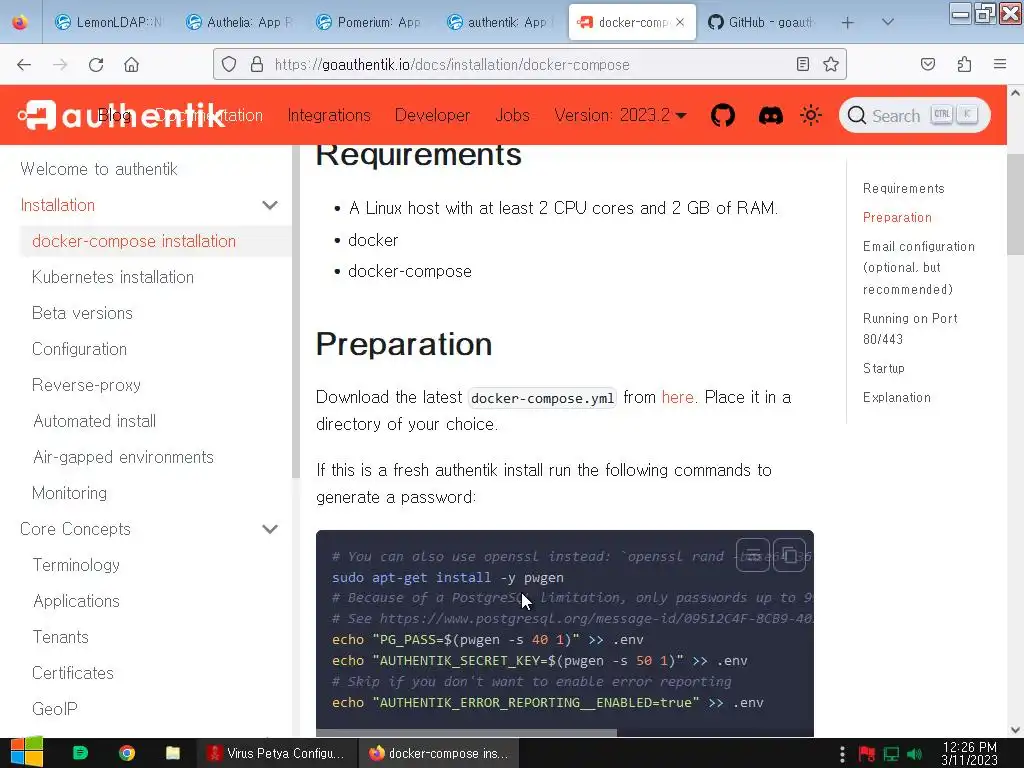The height and width of the screenshot is (768, 1024).
Task: Show hidden tray icons dots
Action: pos(842,754)
